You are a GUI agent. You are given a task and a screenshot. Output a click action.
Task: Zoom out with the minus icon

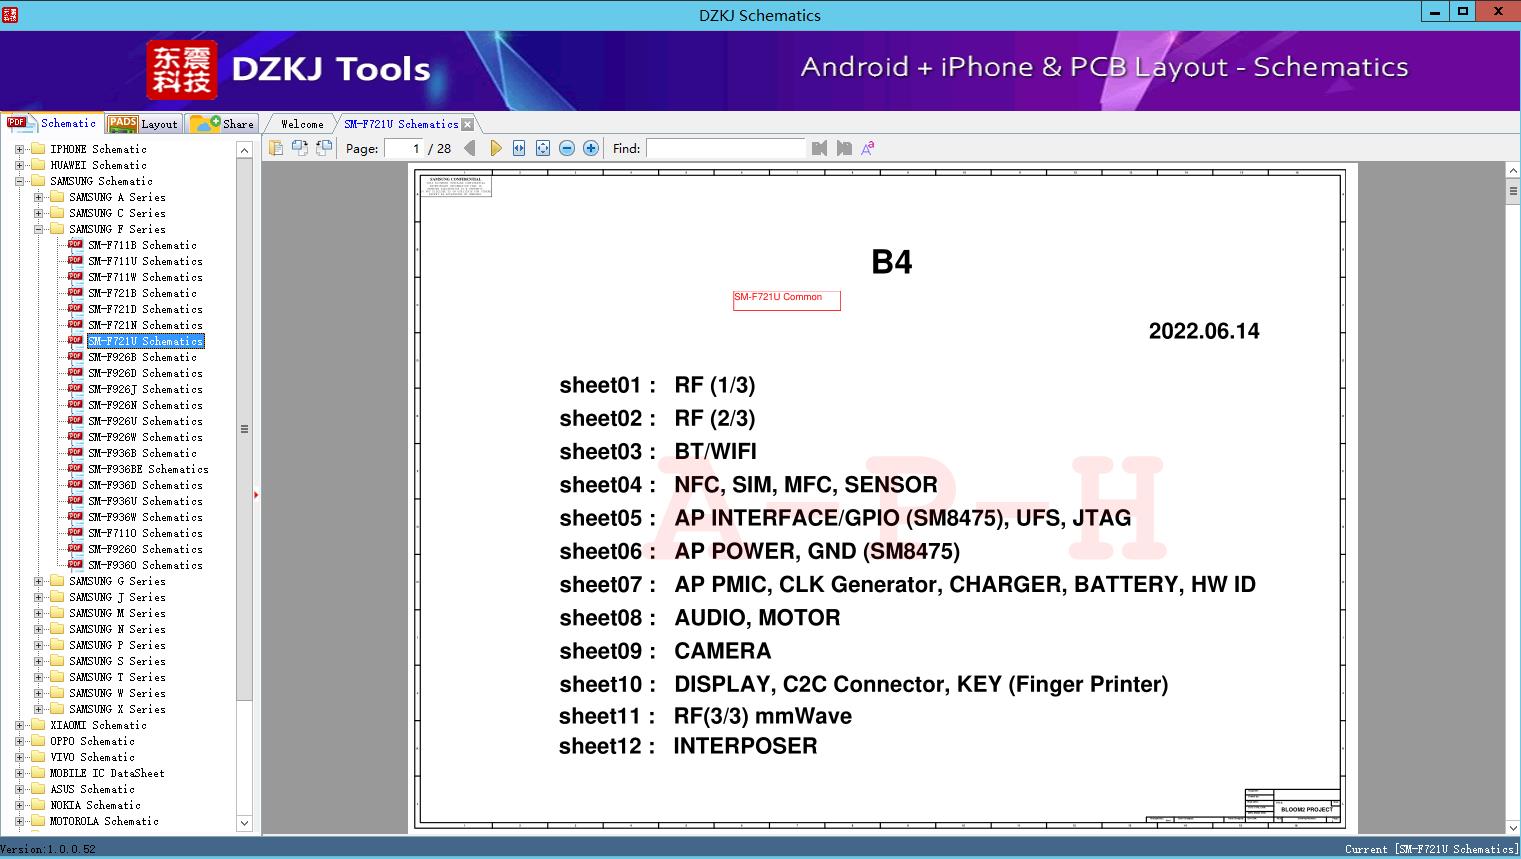click(567, 148)
